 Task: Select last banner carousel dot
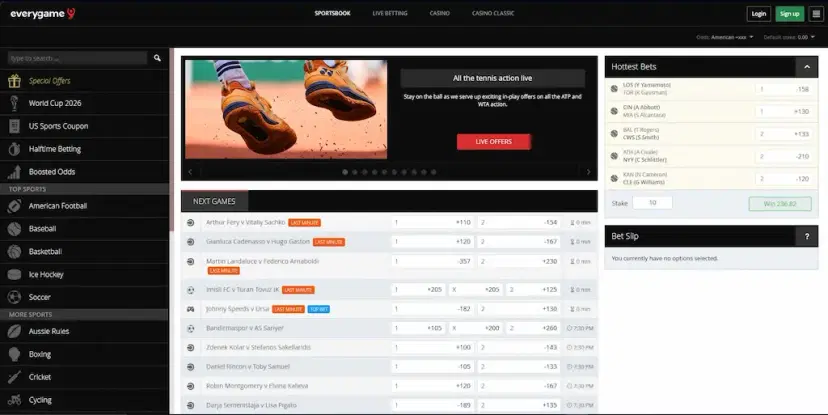point(434,172)
